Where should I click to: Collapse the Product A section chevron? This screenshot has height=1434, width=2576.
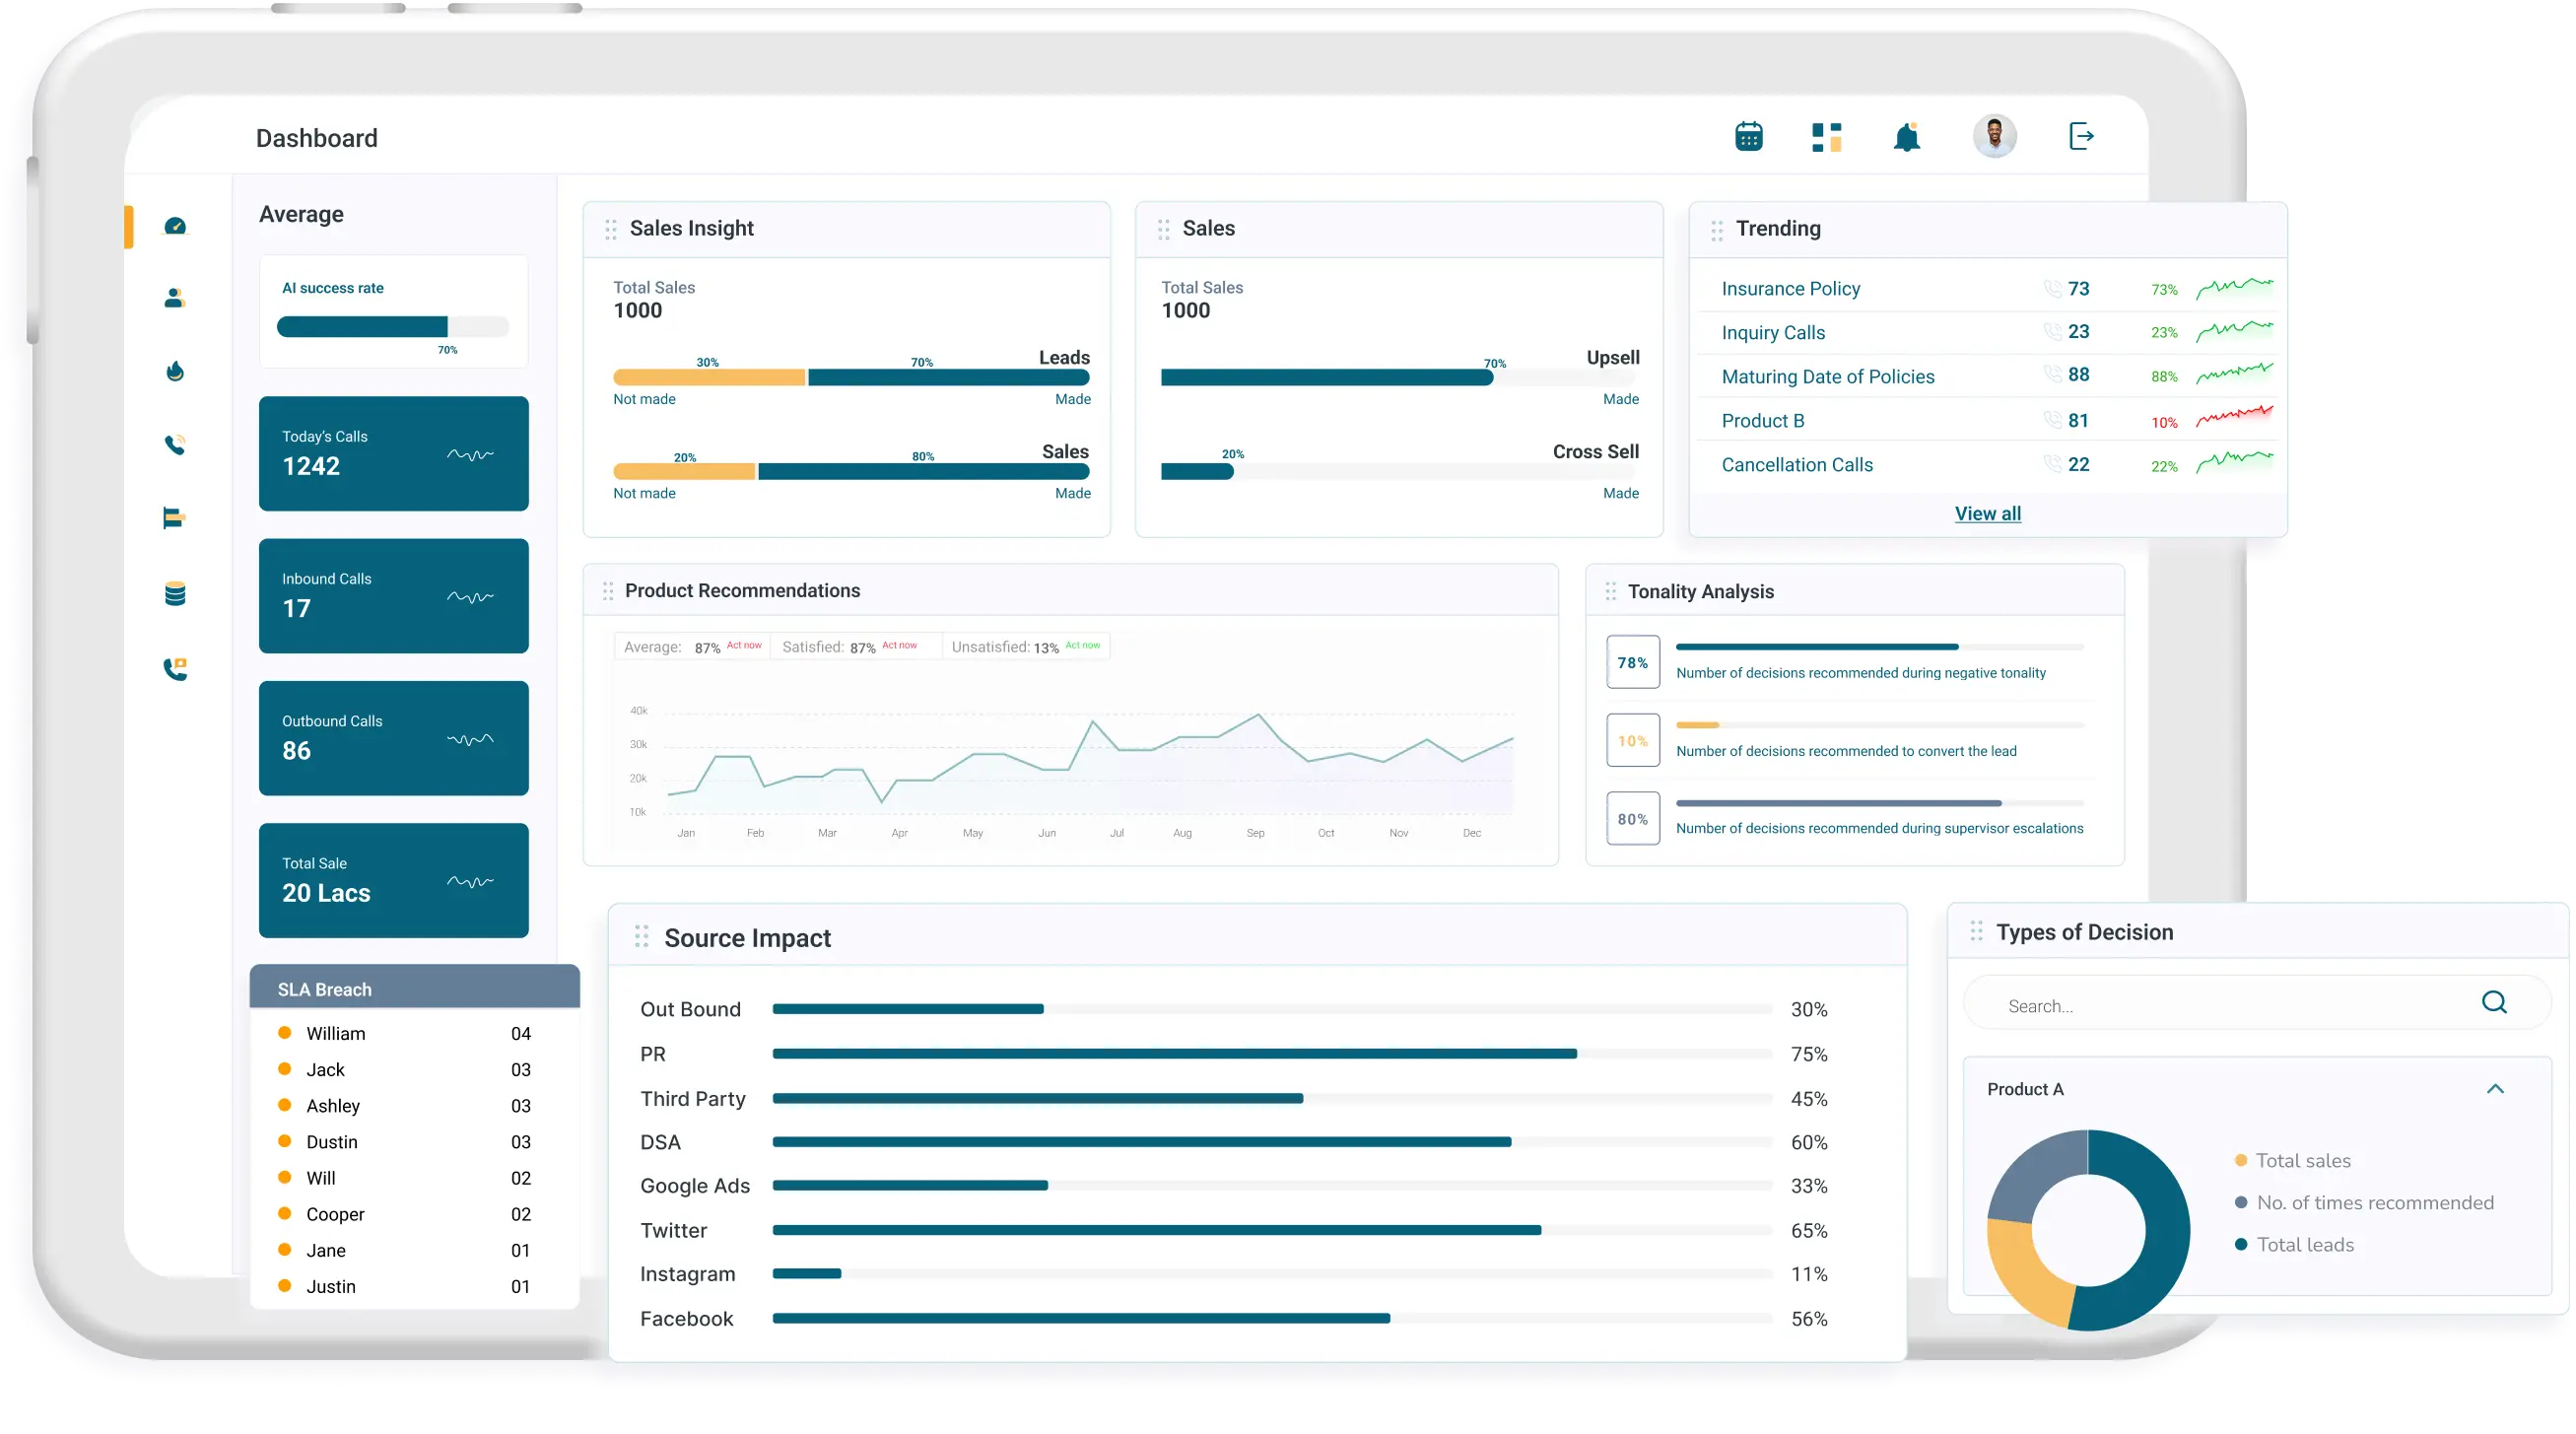pyautogui.click(x=2495, y=1089)
